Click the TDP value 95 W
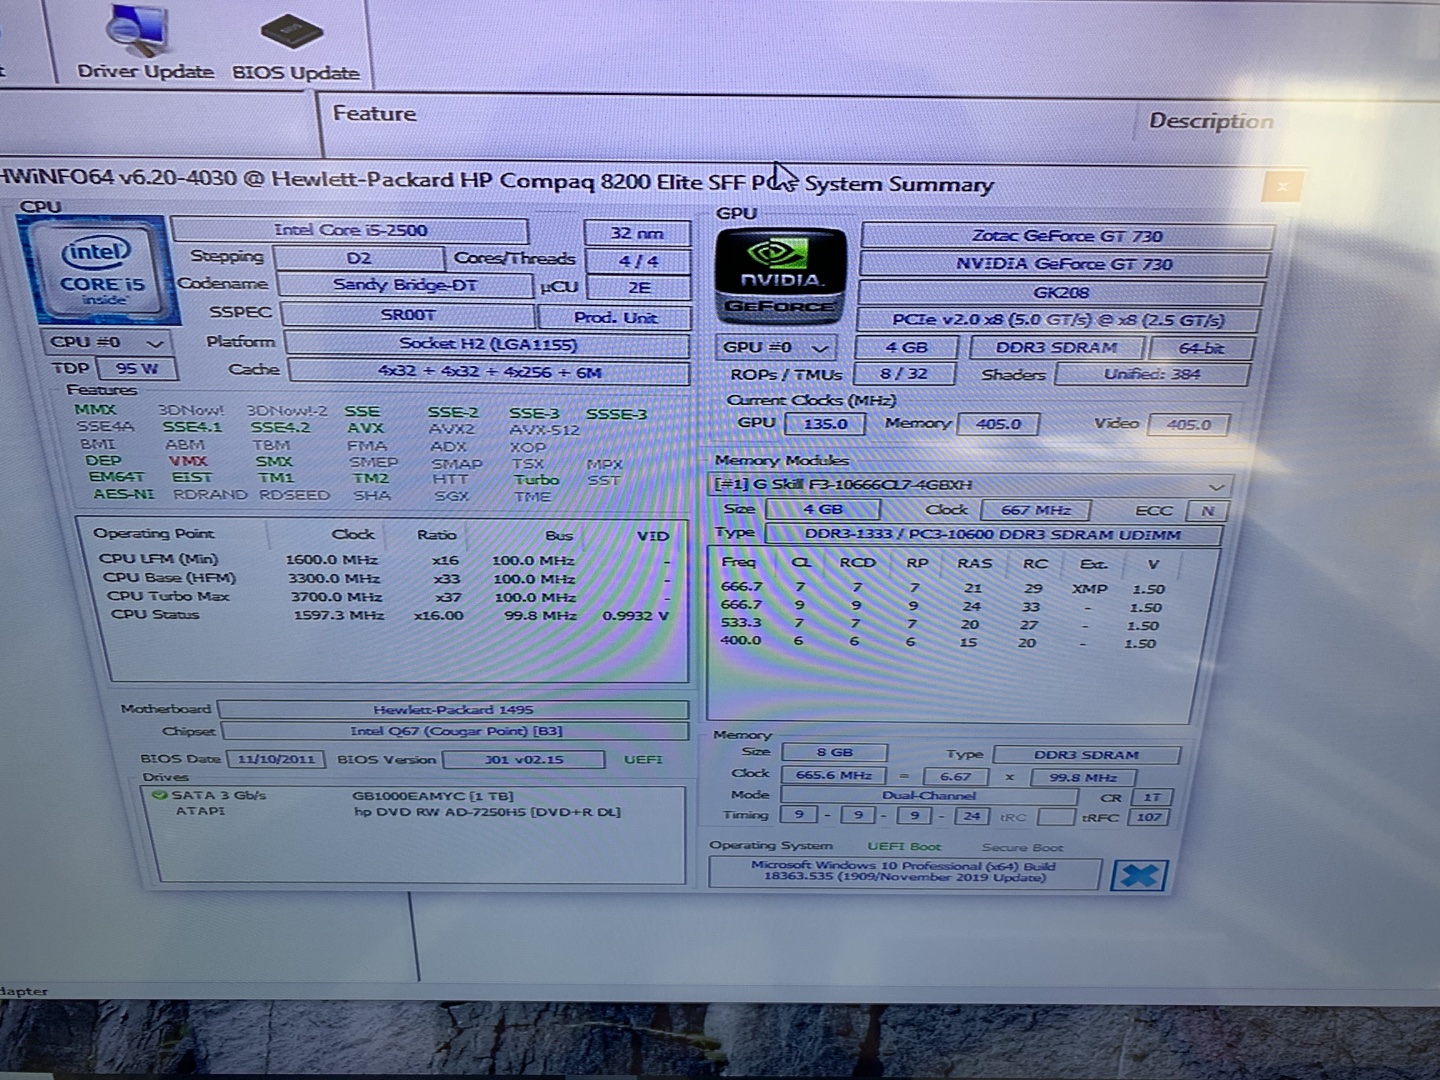 [137, 368]
